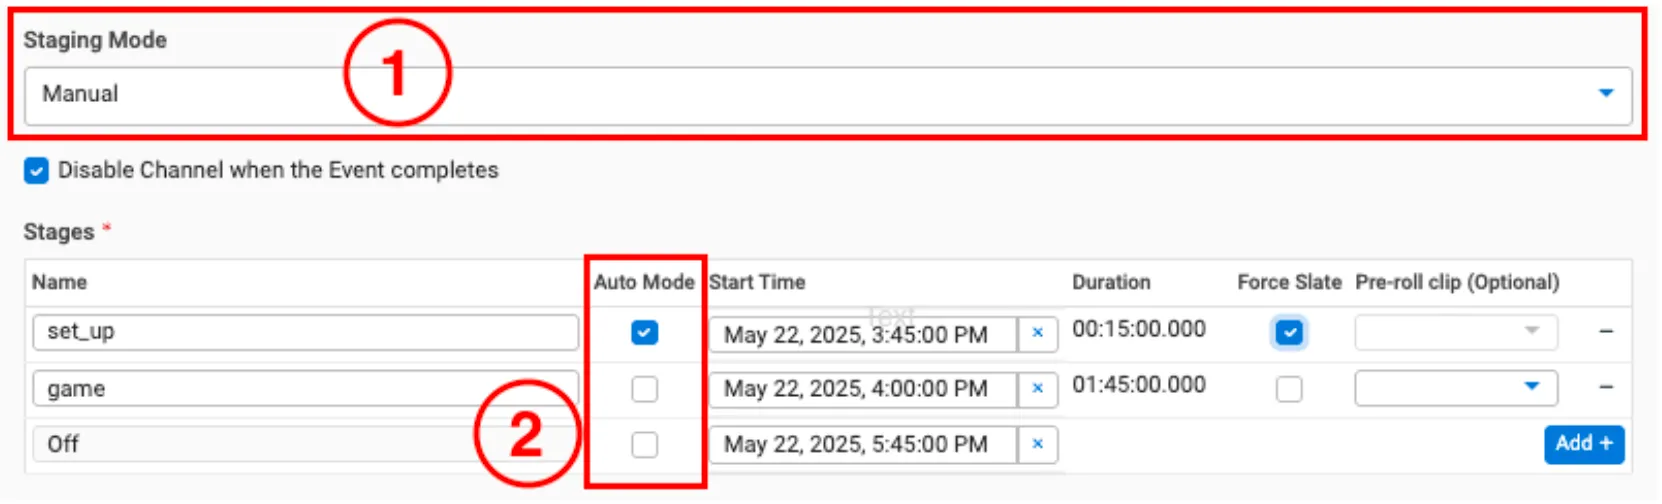Screen dimensions: 1662x504
Task: Clear the Off stage start time
Action: [x=1038, y=445]
